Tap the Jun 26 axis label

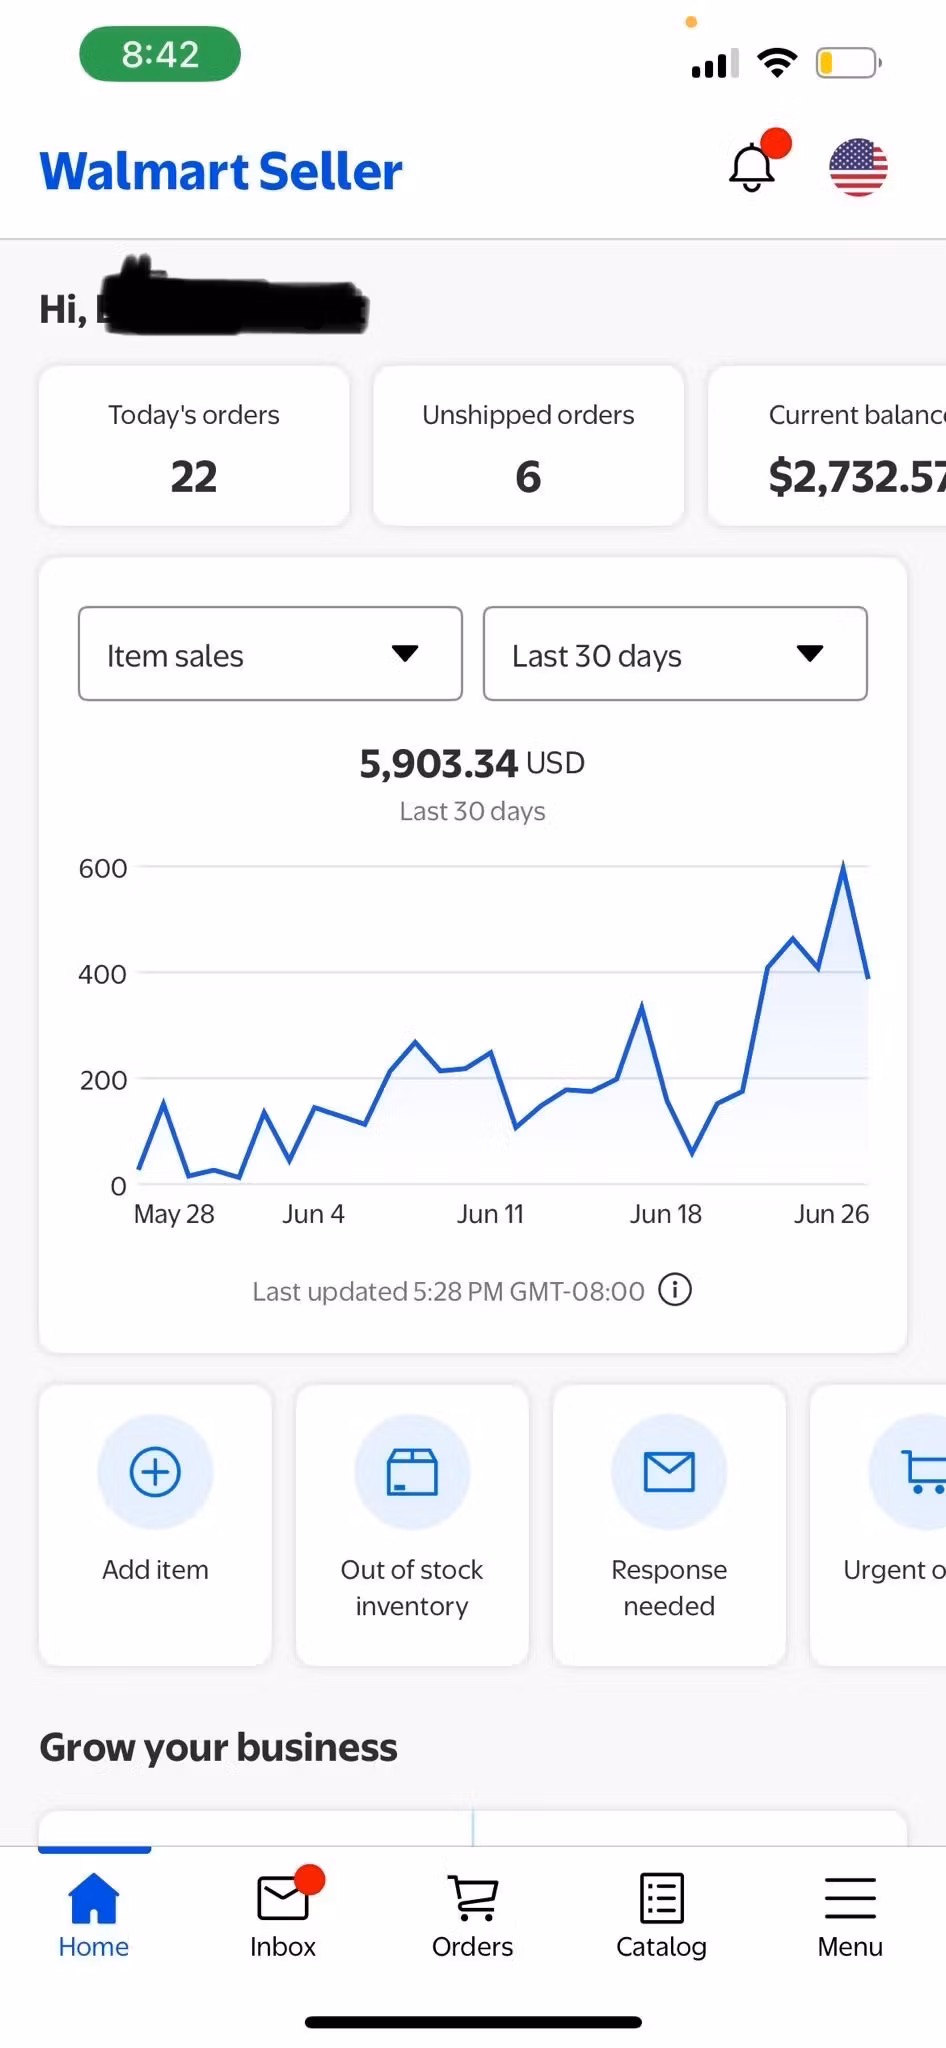click(831, 1214)
